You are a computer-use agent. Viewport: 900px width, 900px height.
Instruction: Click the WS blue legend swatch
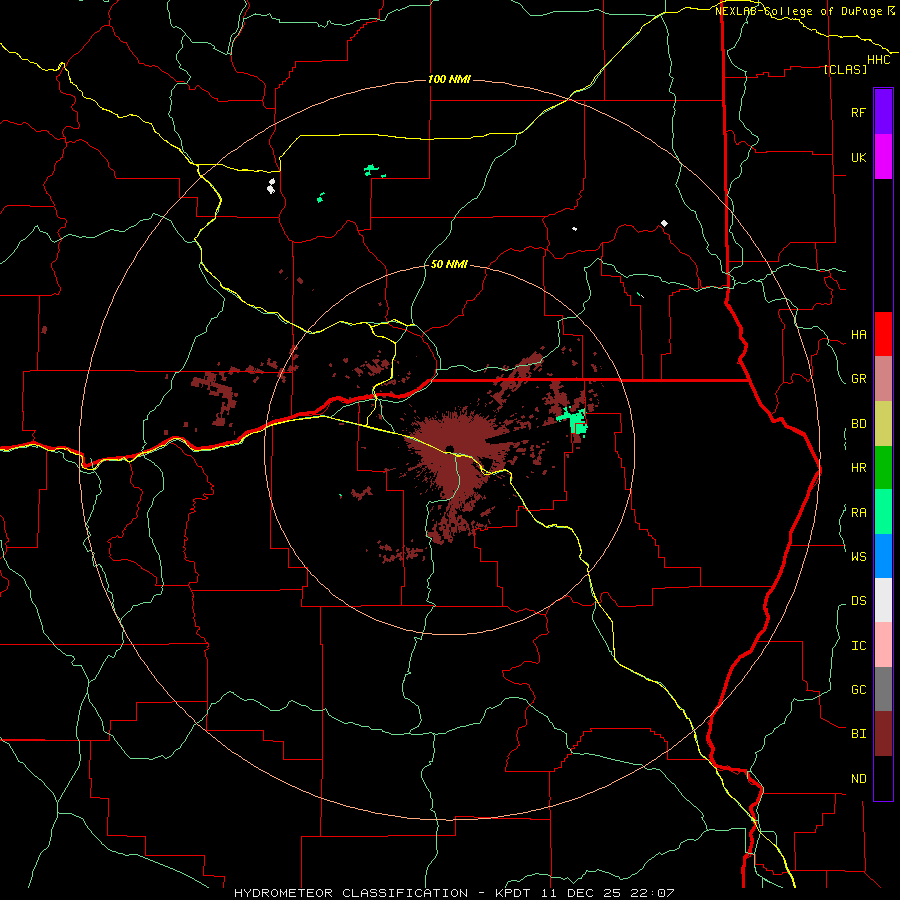(883, 556)
